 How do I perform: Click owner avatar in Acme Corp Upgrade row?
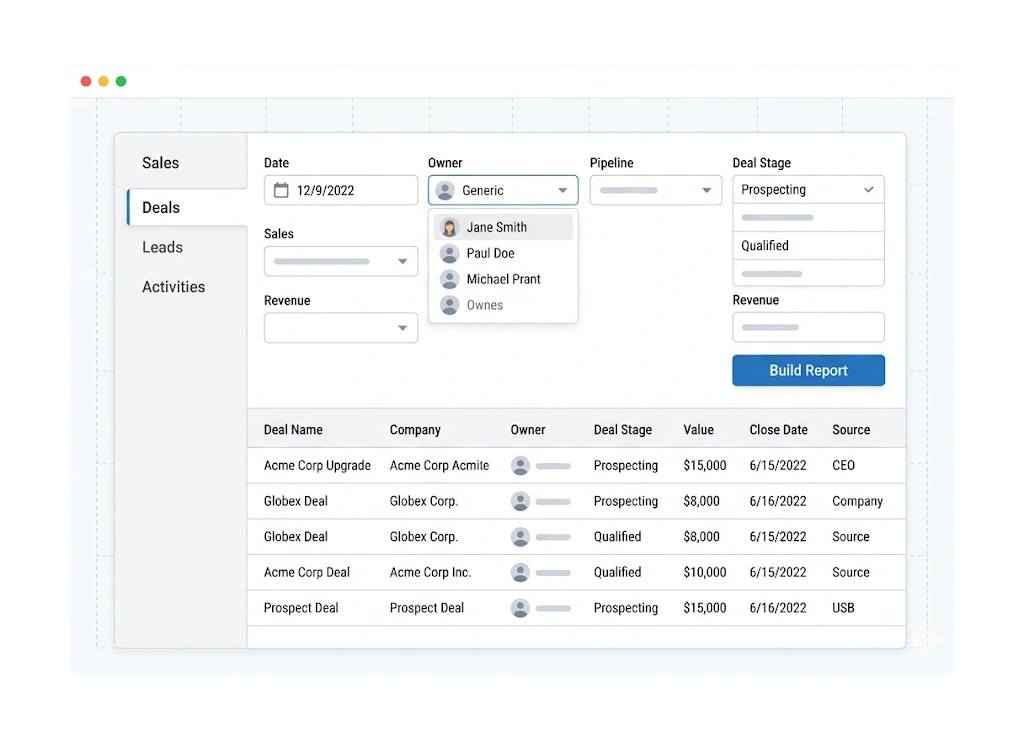(x=520, y=465)
